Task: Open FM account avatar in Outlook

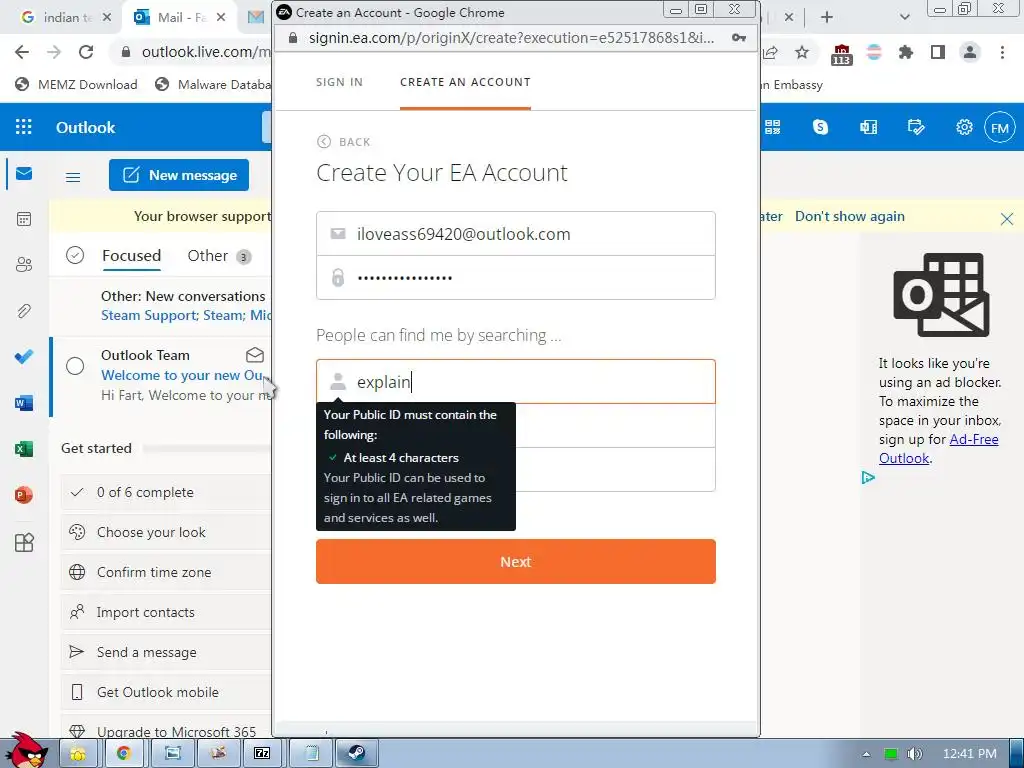Action: pos(1000,127)
